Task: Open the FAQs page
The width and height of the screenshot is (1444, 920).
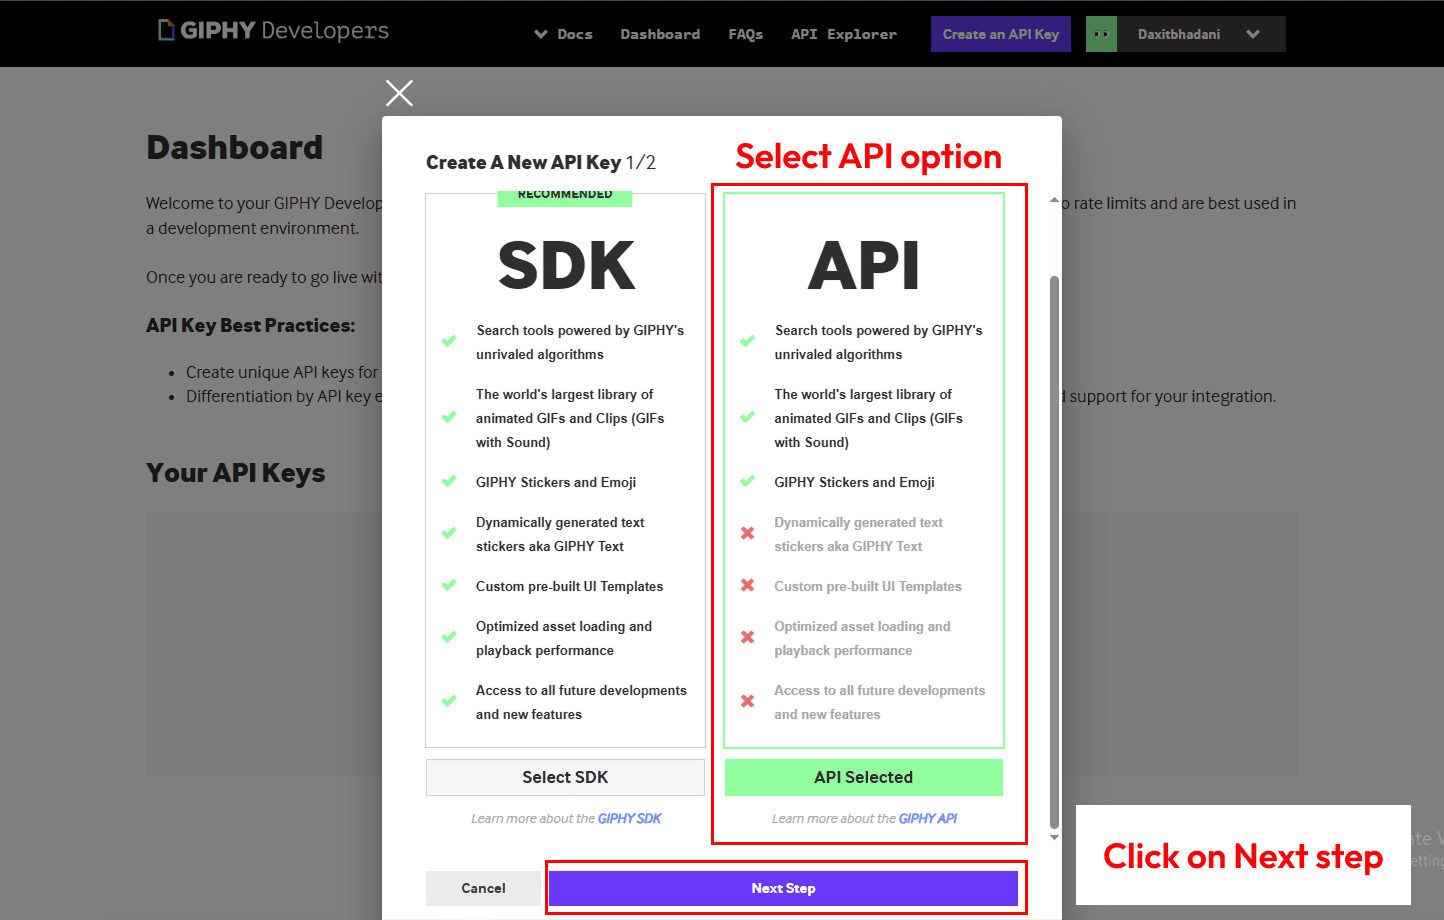Action: click(x=746, y=33)
